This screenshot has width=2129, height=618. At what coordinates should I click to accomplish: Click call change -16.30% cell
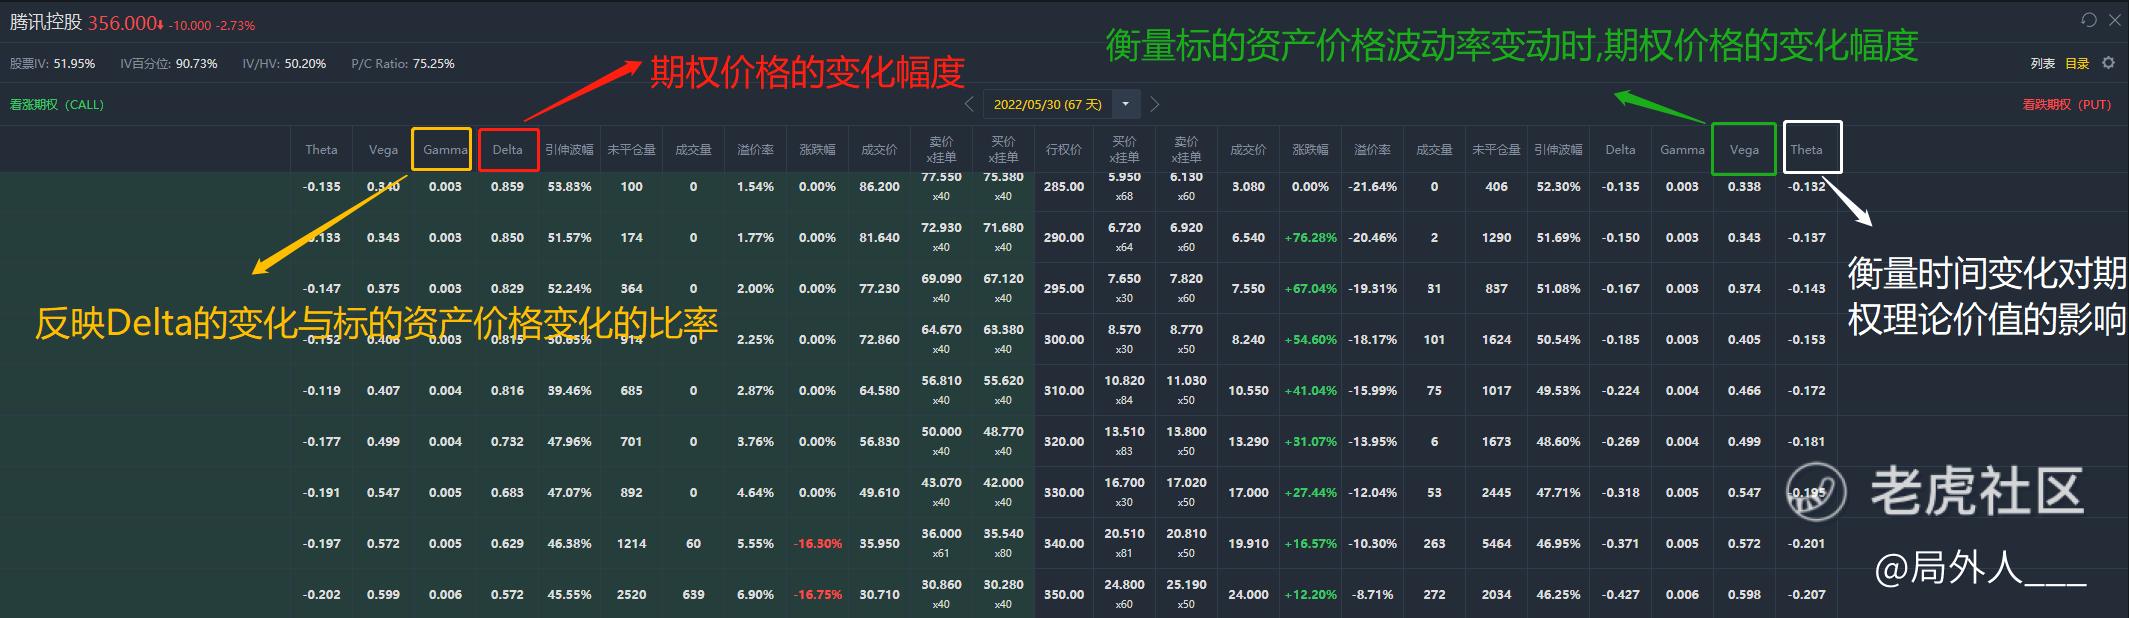click(x=817, y=544)
